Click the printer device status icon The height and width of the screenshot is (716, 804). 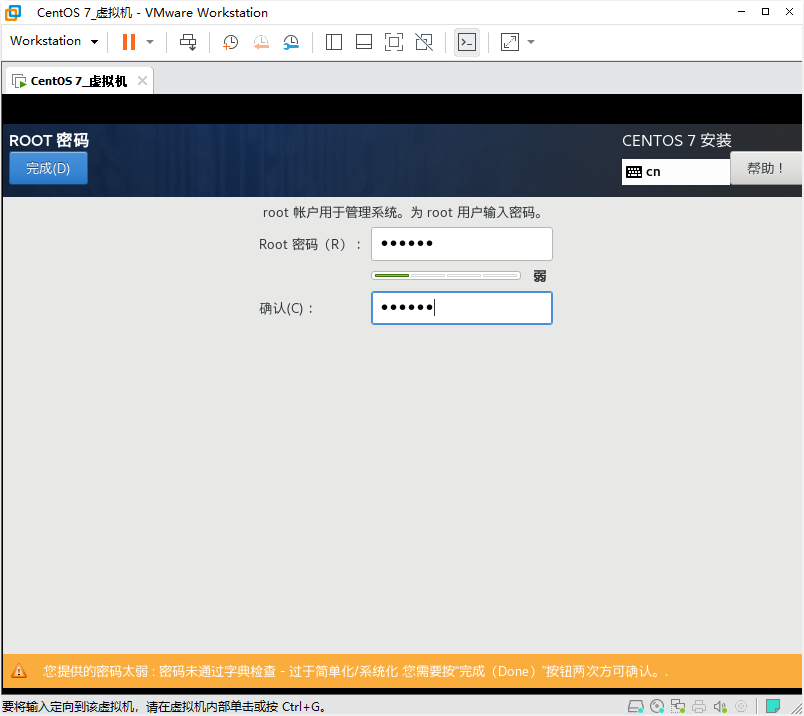(699, 706)
